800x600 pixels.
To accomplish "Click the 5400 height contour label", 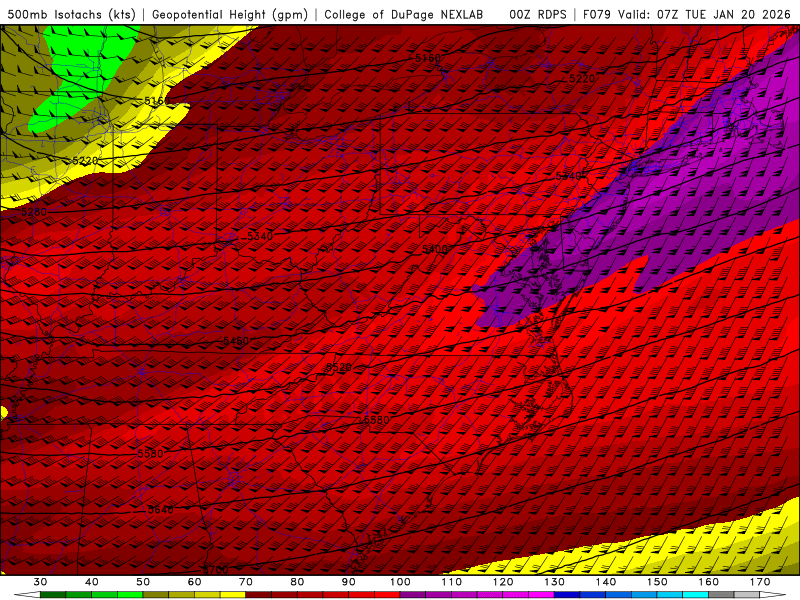I will [x=435, y=249].
